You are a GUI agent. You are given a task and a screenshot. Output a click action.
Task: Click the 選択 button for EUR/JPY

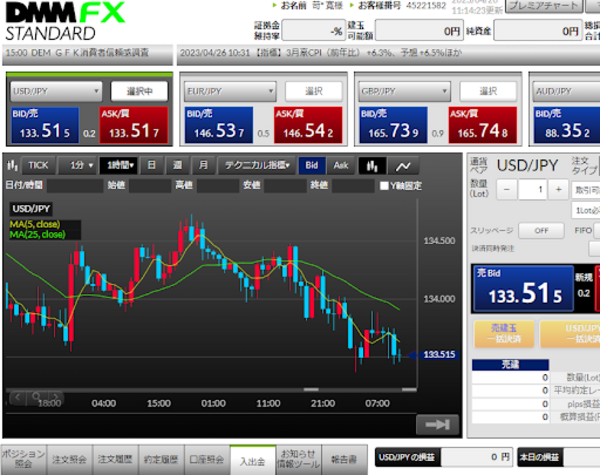pyautogui.click(x=313, y=91)
